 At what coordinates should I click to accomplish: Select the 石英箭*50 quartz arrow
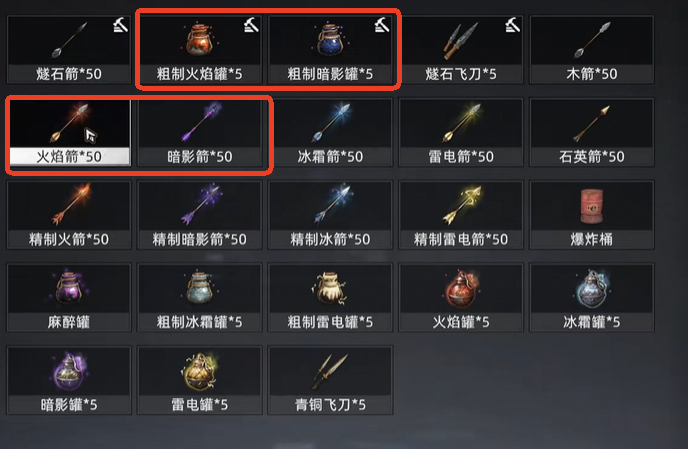(x=591, y=132)
